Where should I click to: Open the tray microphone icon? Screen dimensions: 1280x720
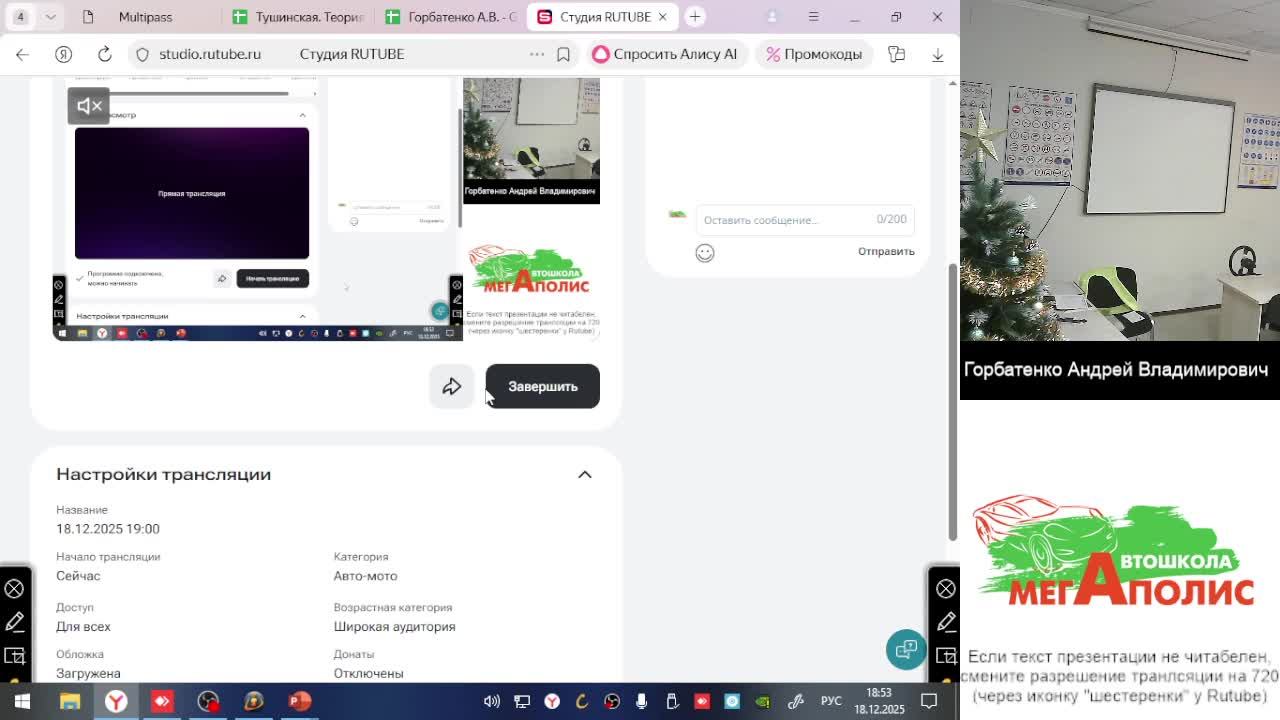(642, 701)
